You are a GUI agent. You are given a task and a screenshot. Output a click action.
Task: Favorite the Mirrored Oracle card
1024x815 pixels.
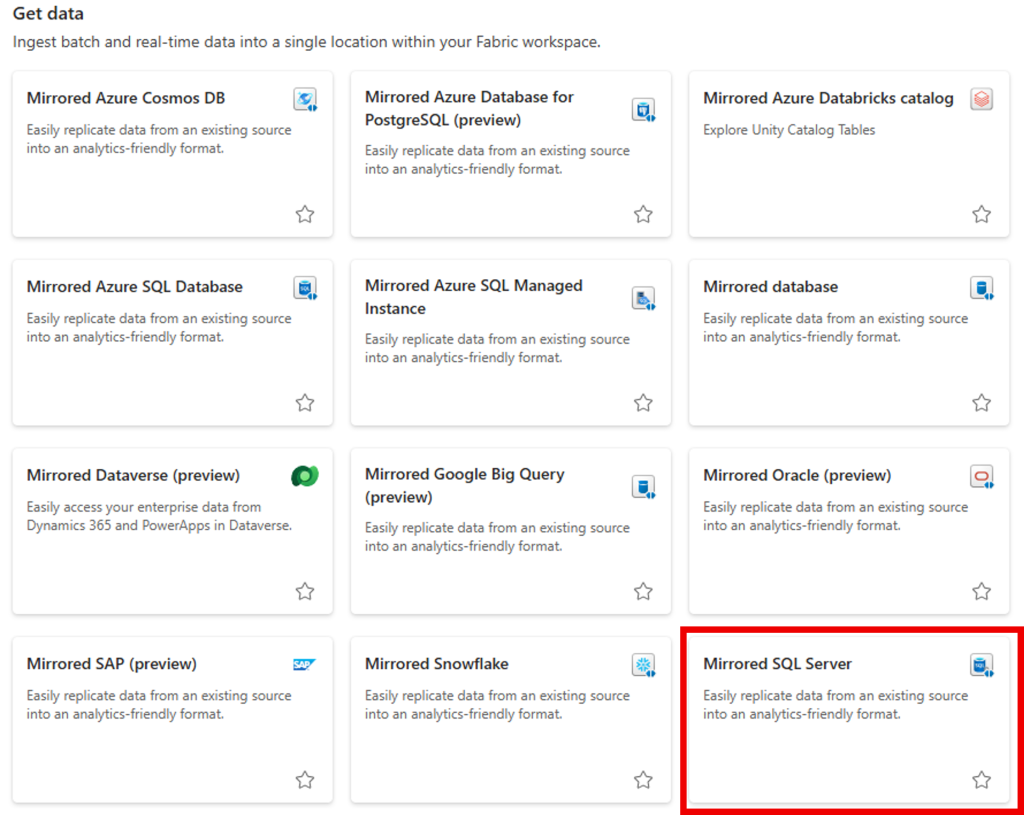click(981, 591)
